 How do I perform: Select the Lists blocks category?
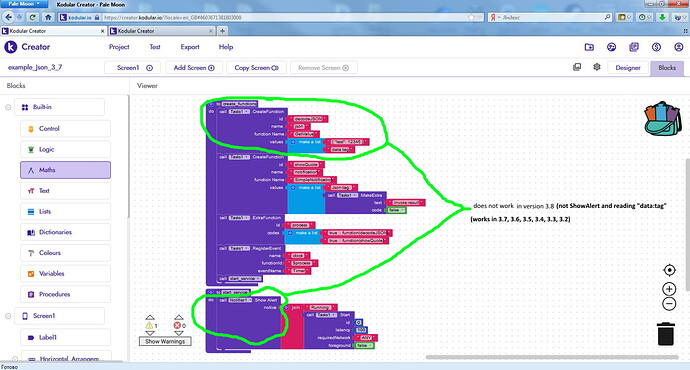(x=66, y=211)
